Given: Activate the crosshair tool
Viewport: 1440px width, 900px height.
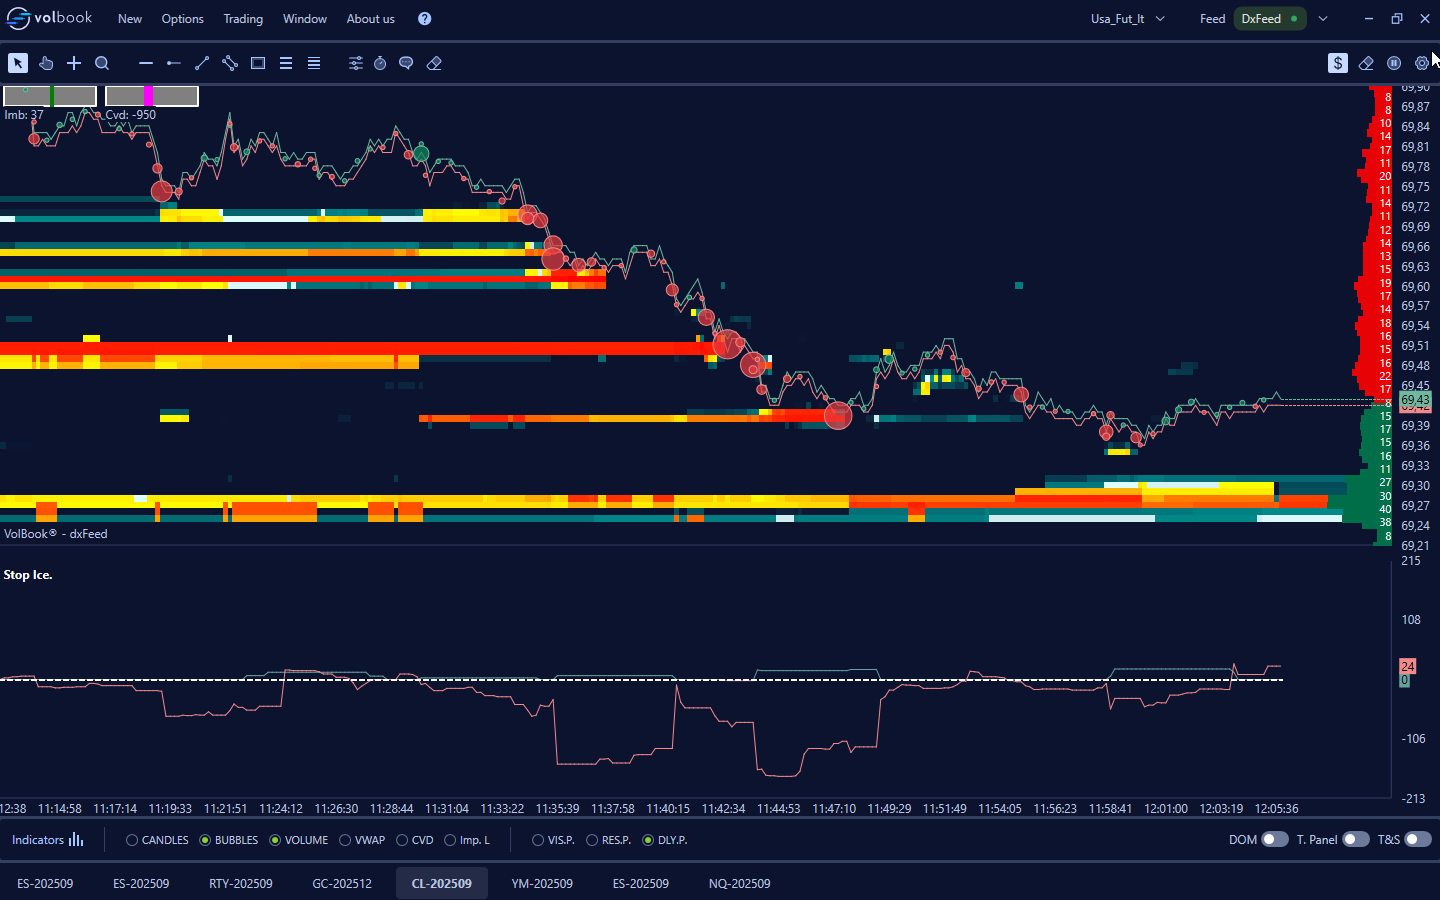Looking at the screenshot, I should (x=74, y=63).
